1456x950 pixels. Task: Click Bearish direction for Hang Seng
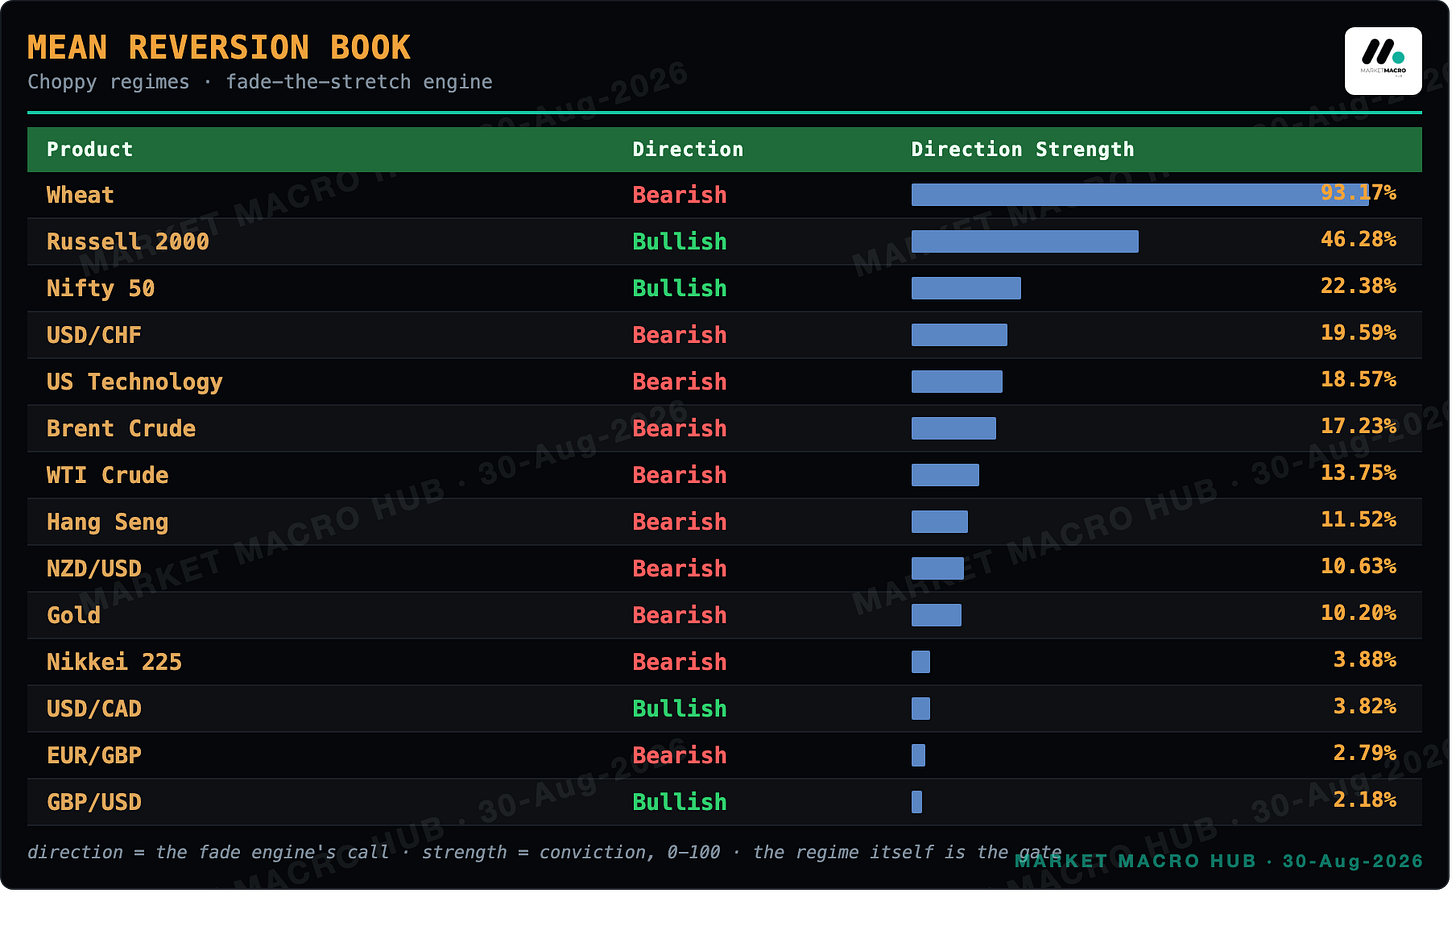[x=680, y=522]
